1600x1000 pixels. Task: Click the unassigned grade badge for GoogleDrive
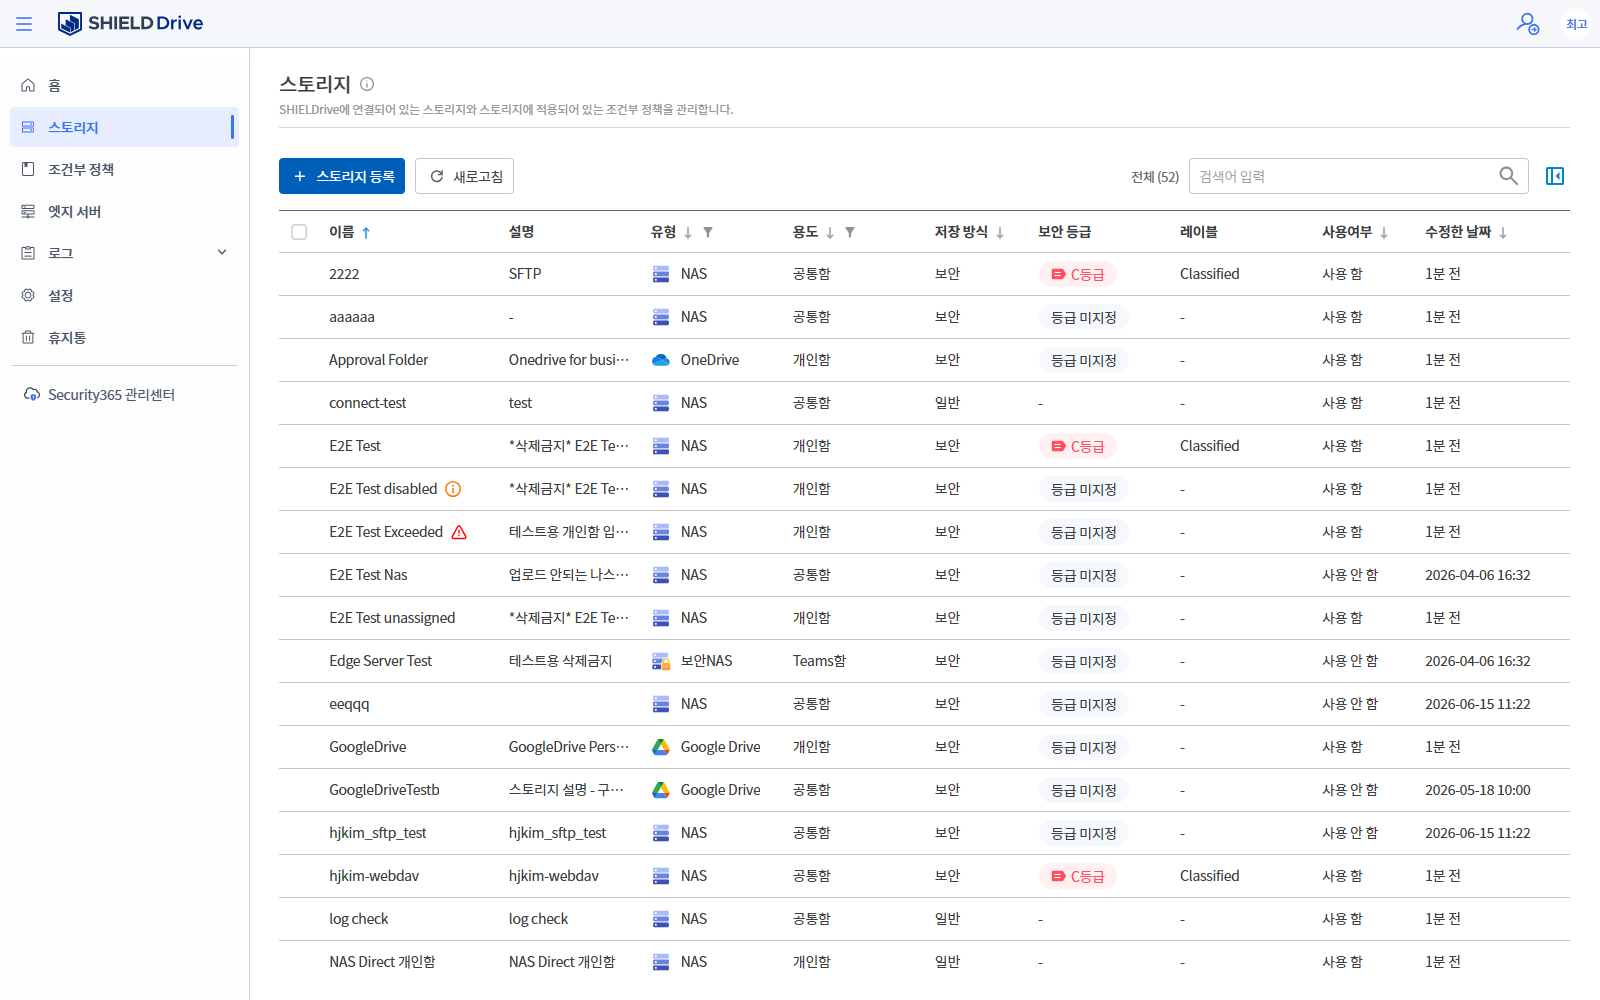[x=1084, y=747]
